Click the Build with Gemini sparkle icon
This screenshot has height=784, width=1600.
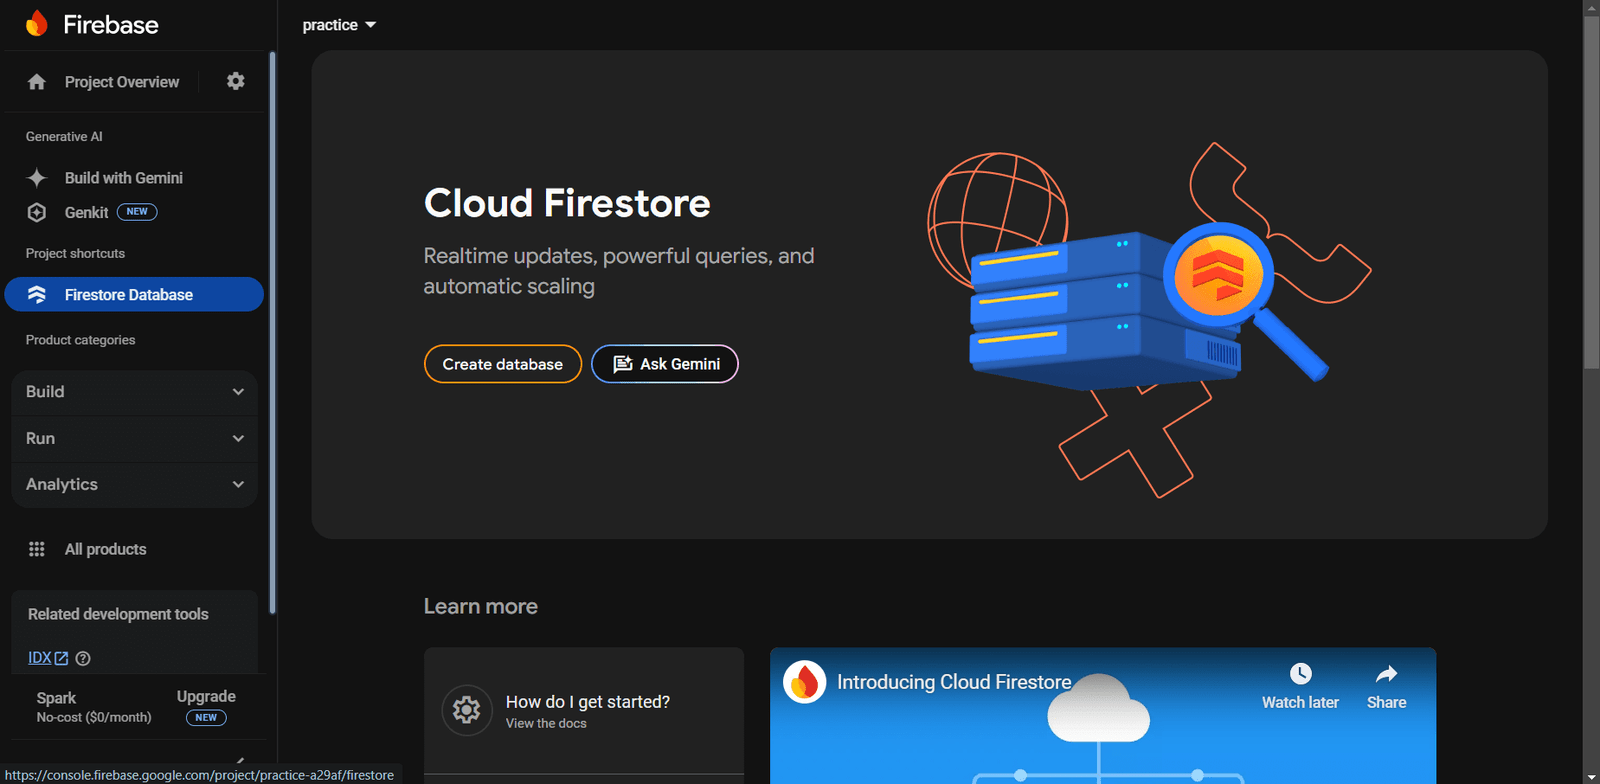click(x=37, y=178)
